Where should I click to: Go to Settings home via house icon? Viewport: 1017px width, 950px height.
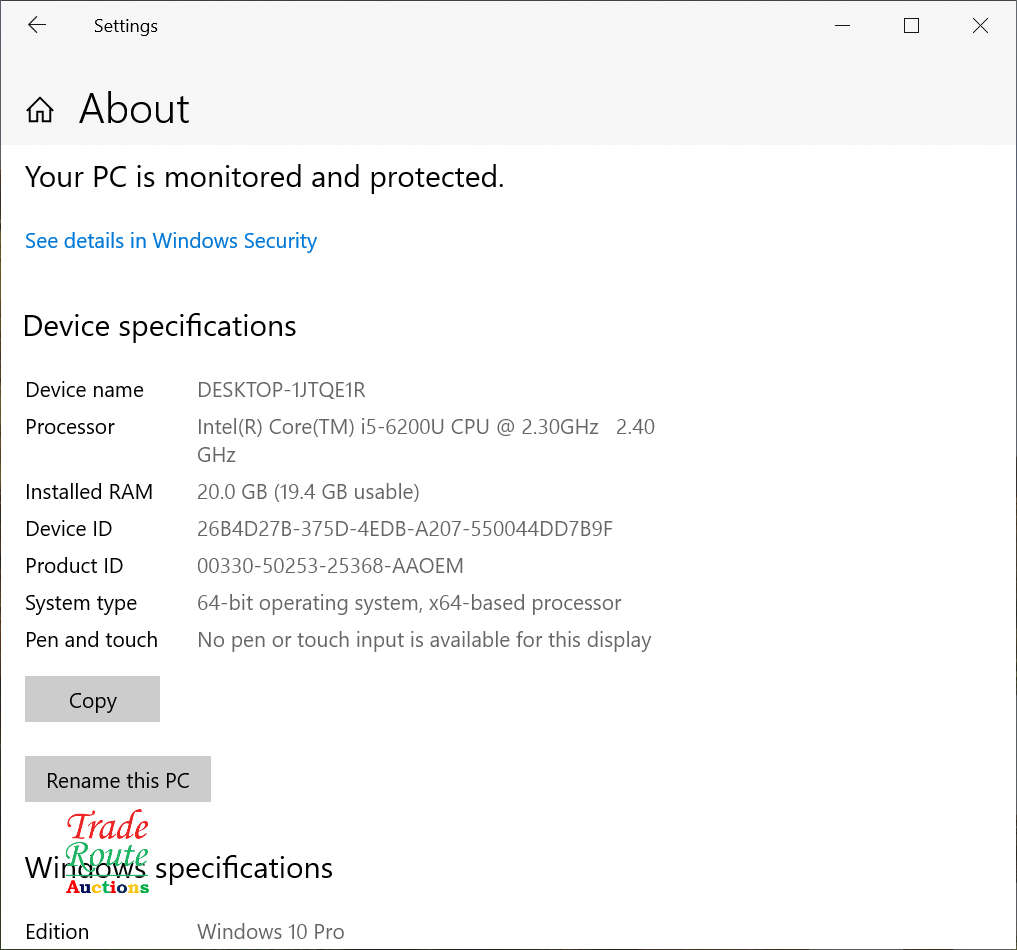pos(40,110)
